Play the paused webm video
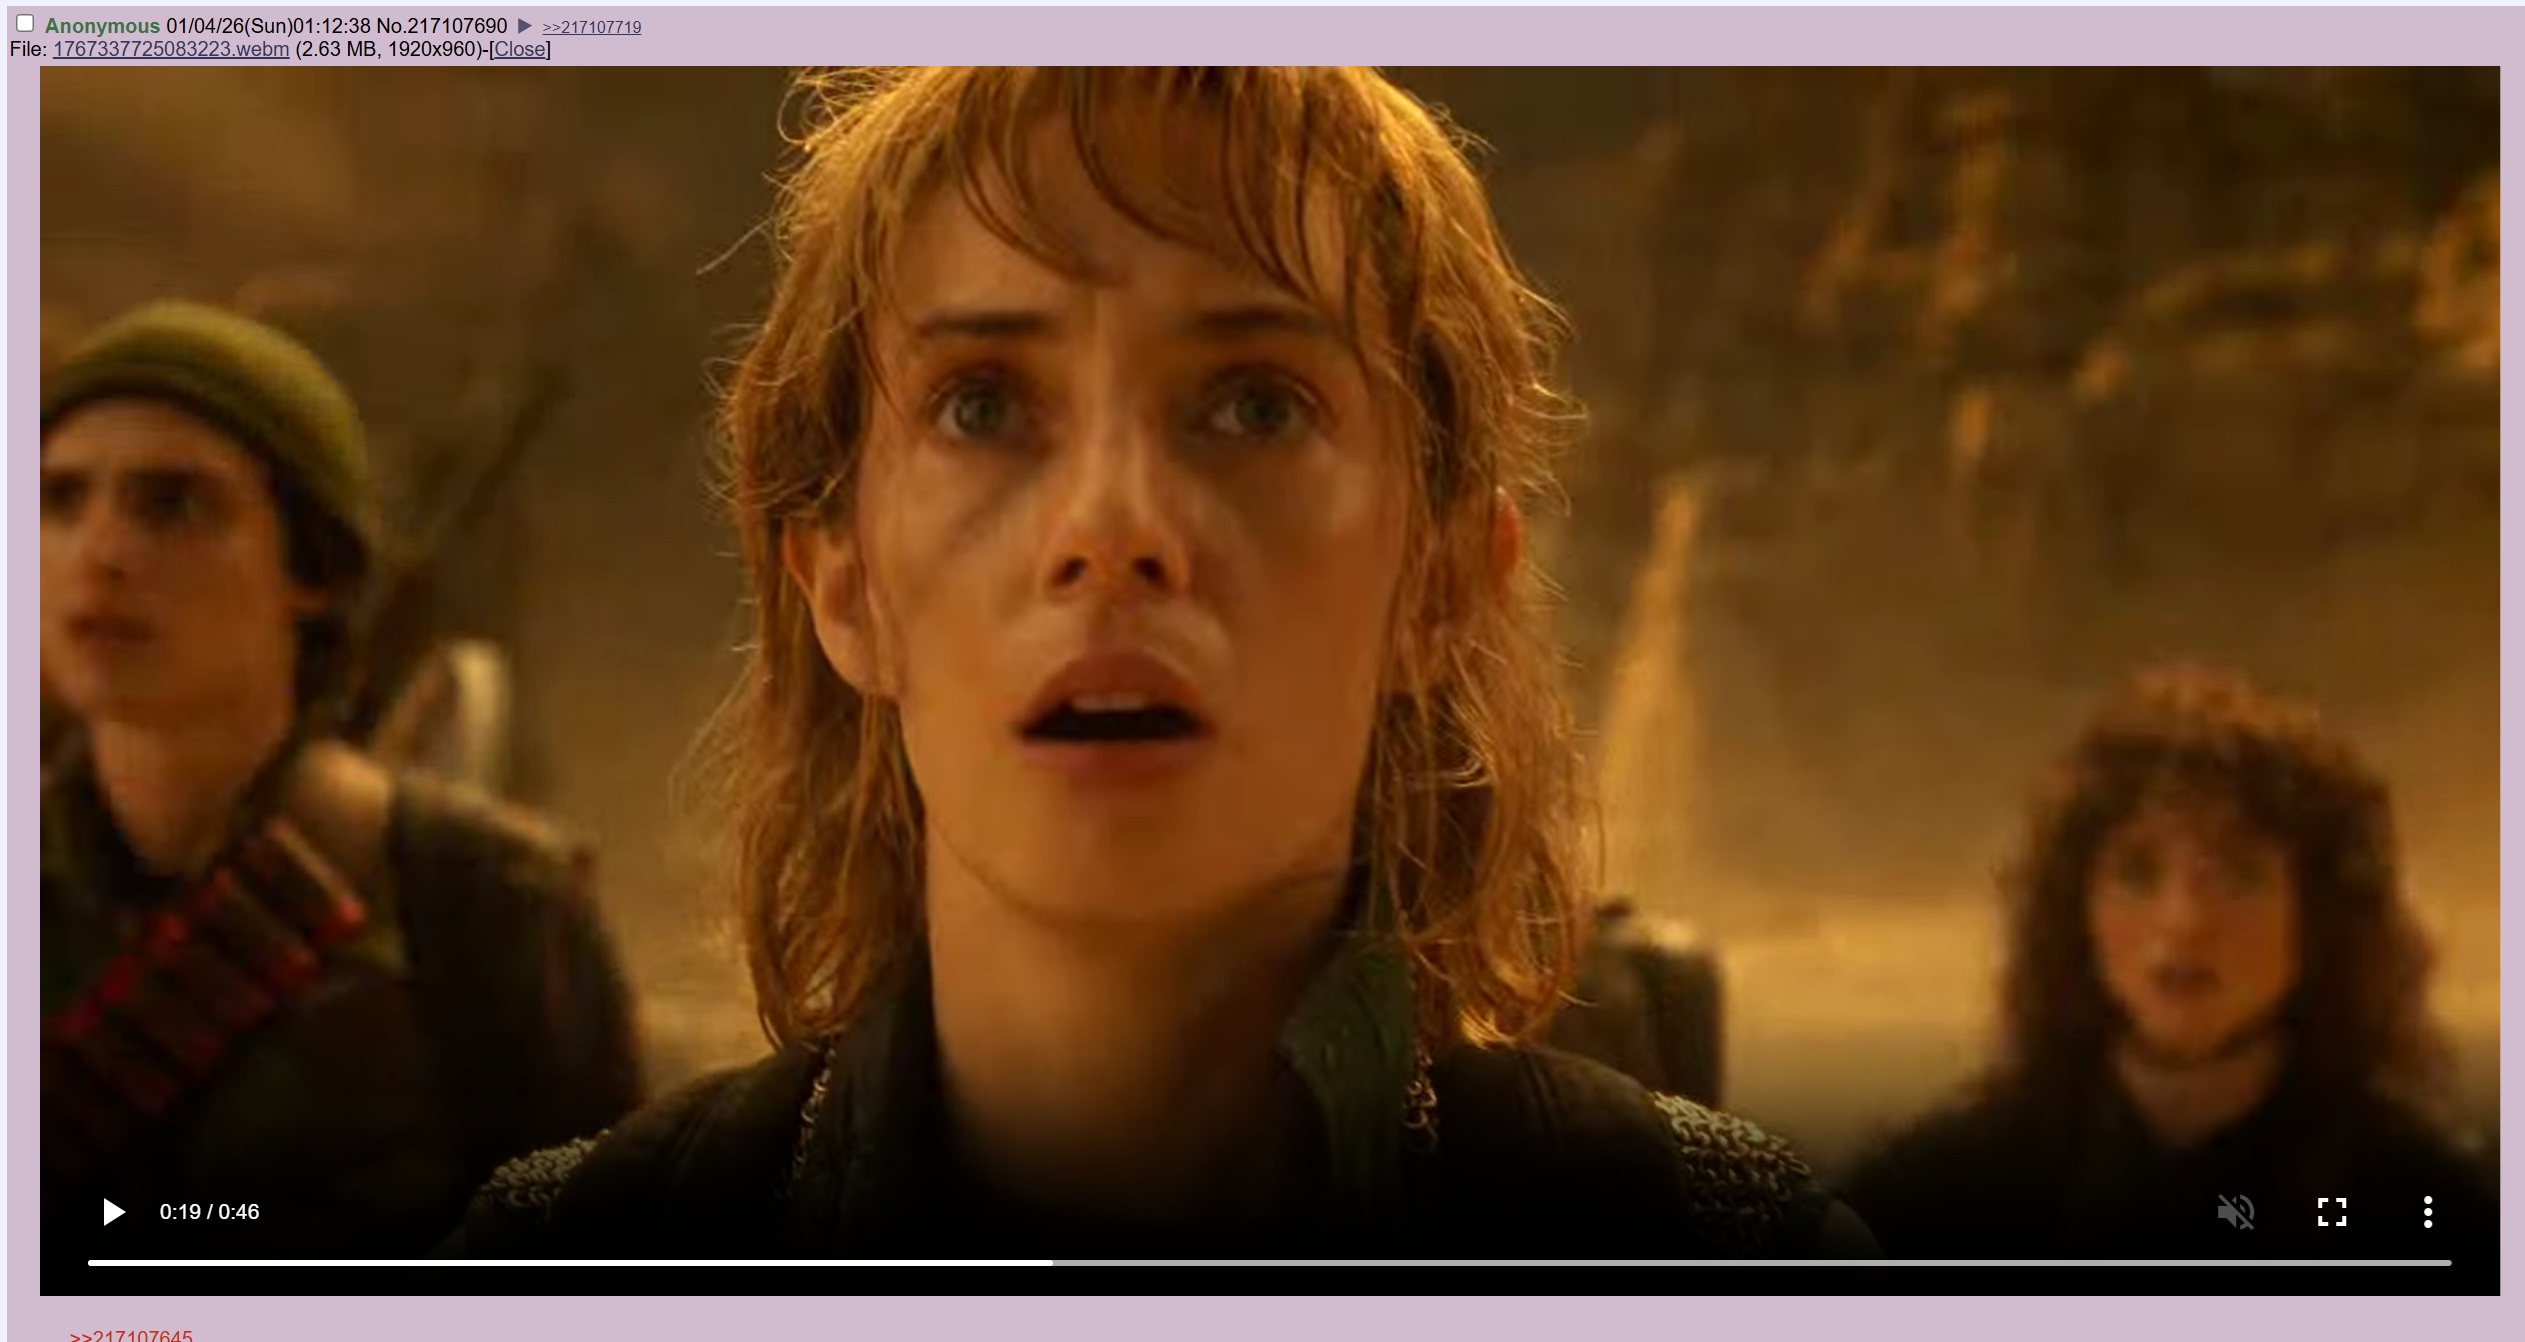Screen dimensions: 2525x1342 [114, 1212]
